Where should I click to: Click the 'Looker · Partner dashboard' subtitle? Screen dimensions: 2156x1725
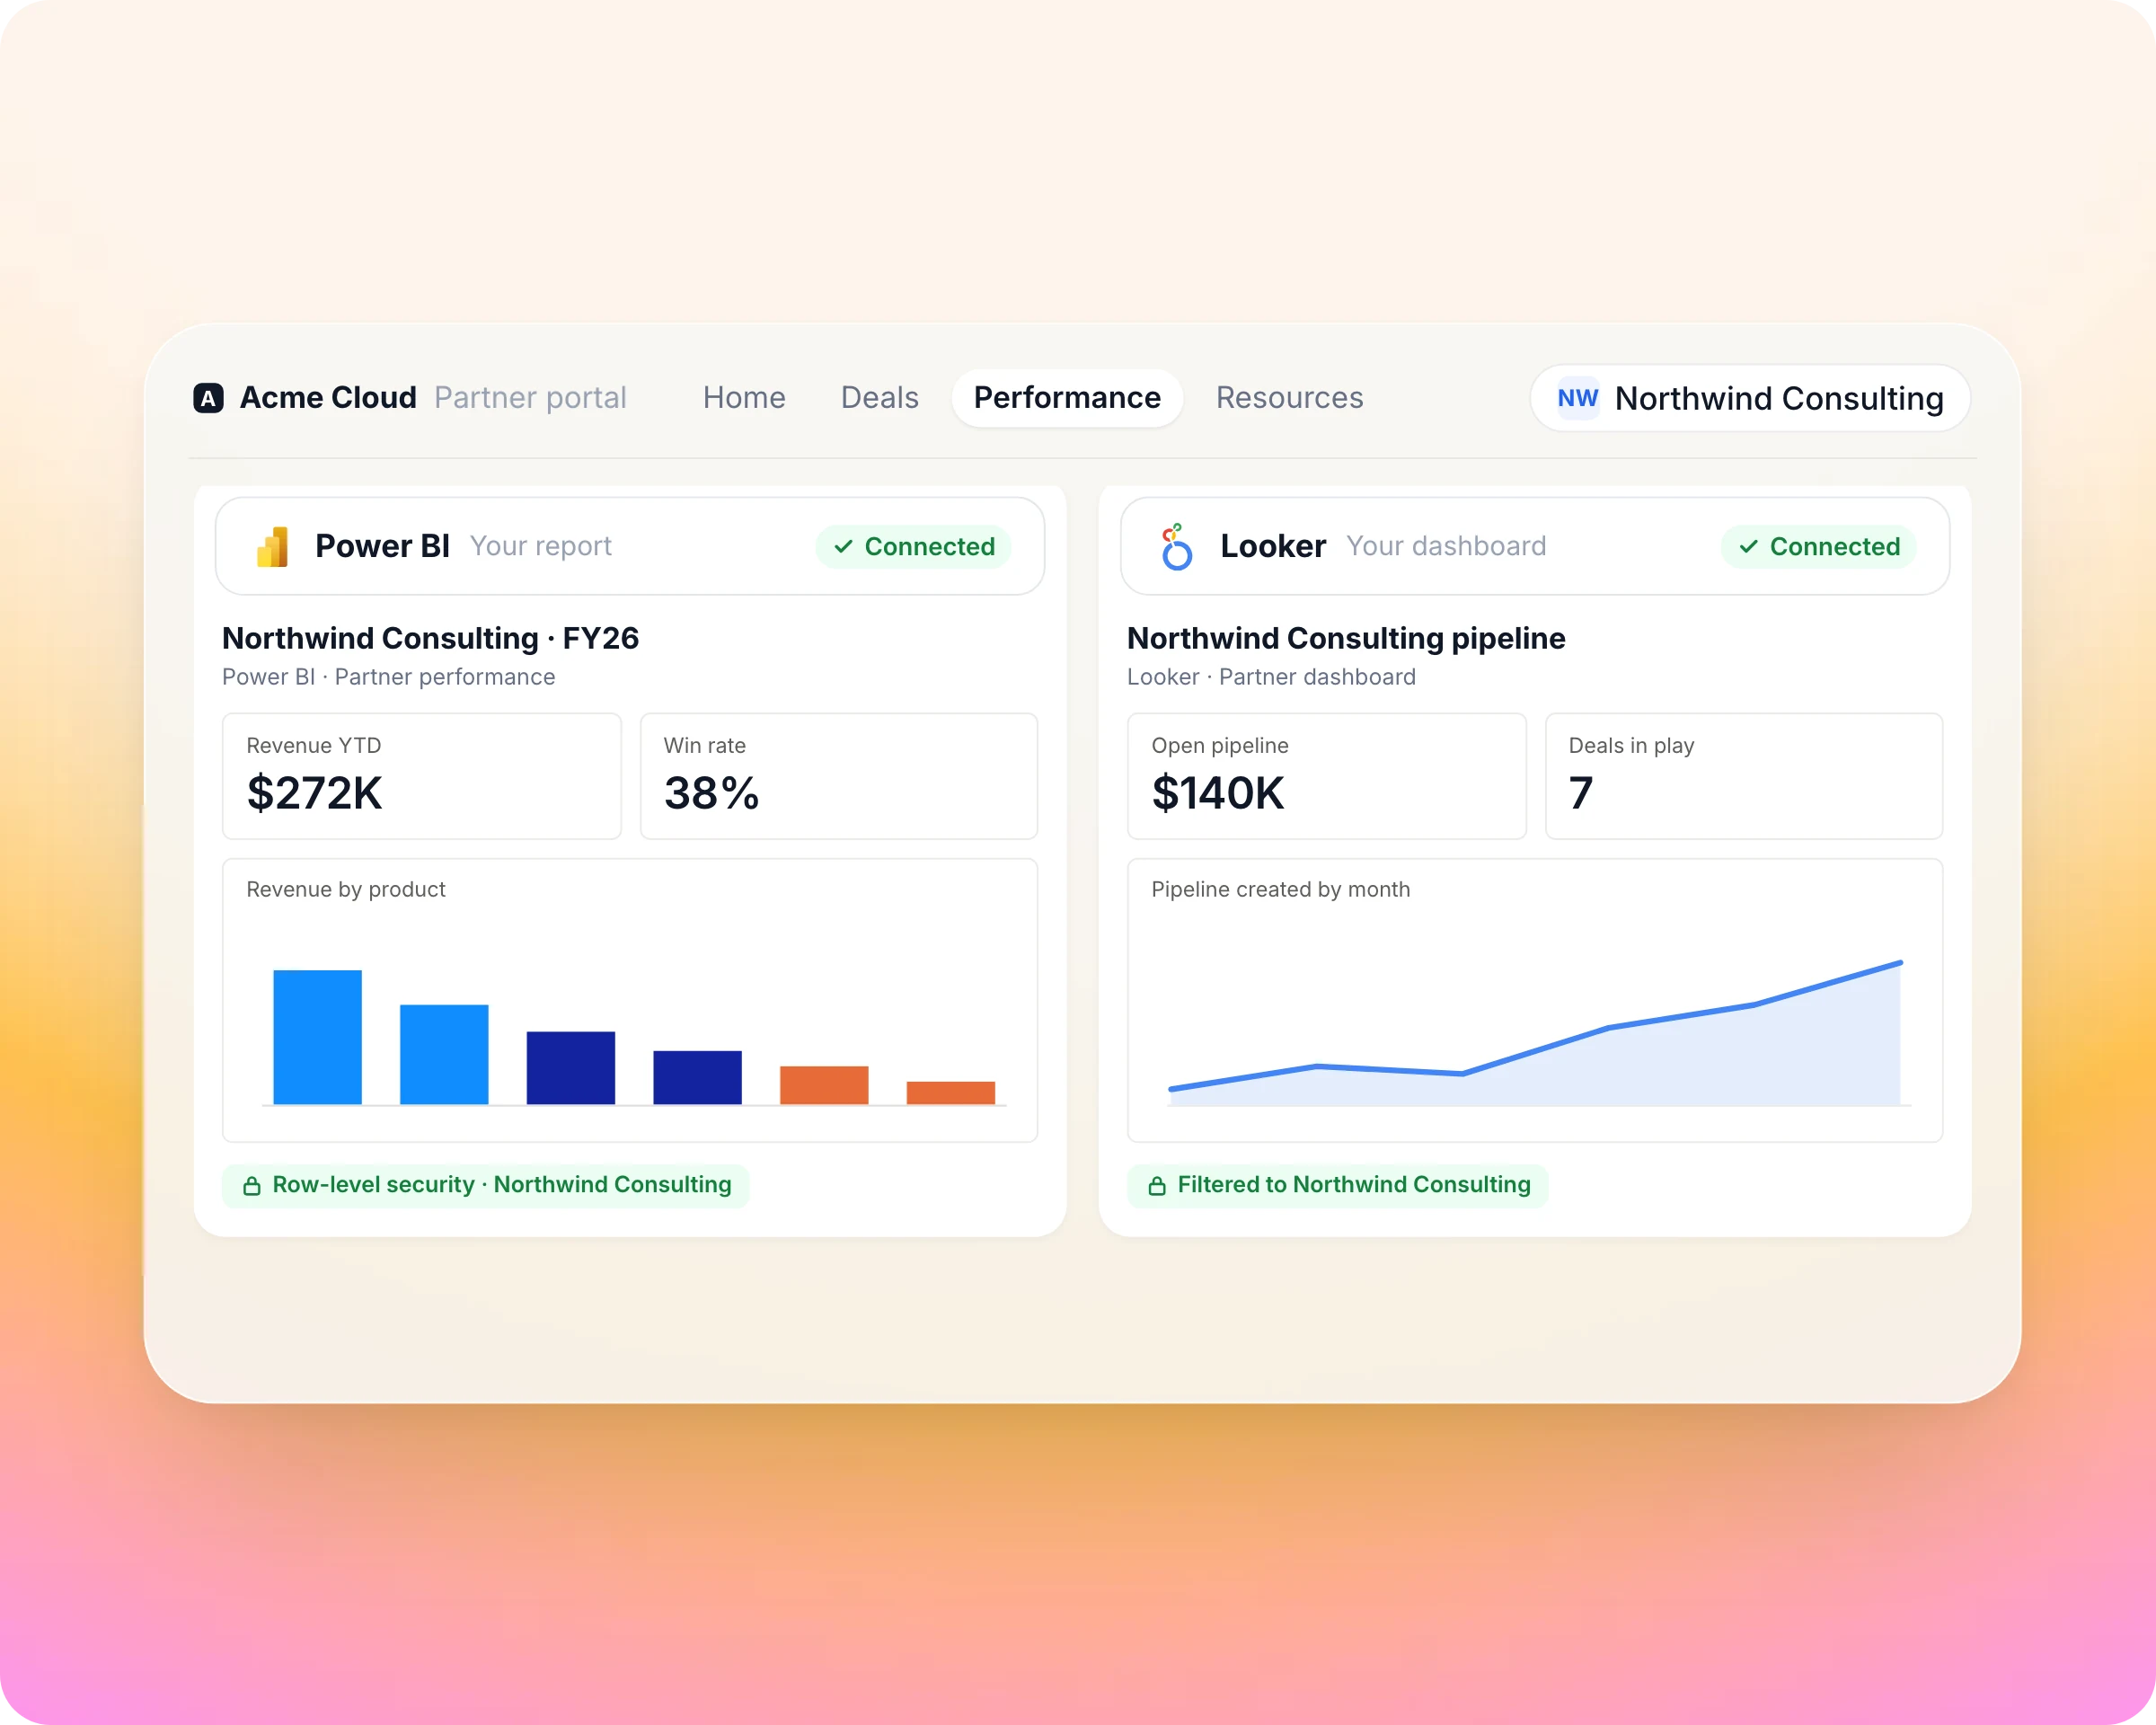1271,677
